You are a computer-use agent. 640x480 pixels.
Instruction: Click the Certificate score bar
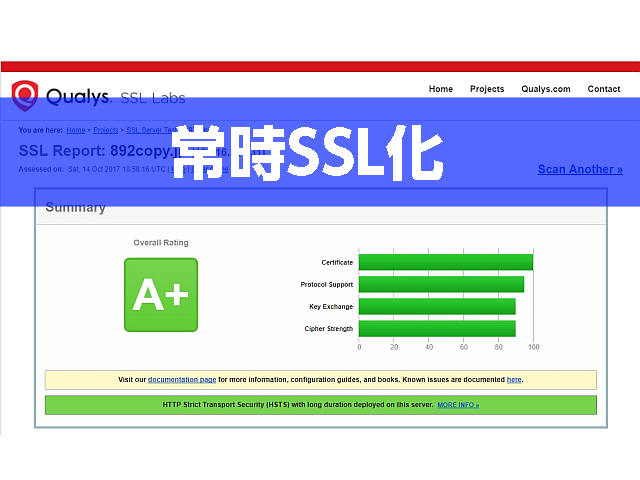(446, 262)
